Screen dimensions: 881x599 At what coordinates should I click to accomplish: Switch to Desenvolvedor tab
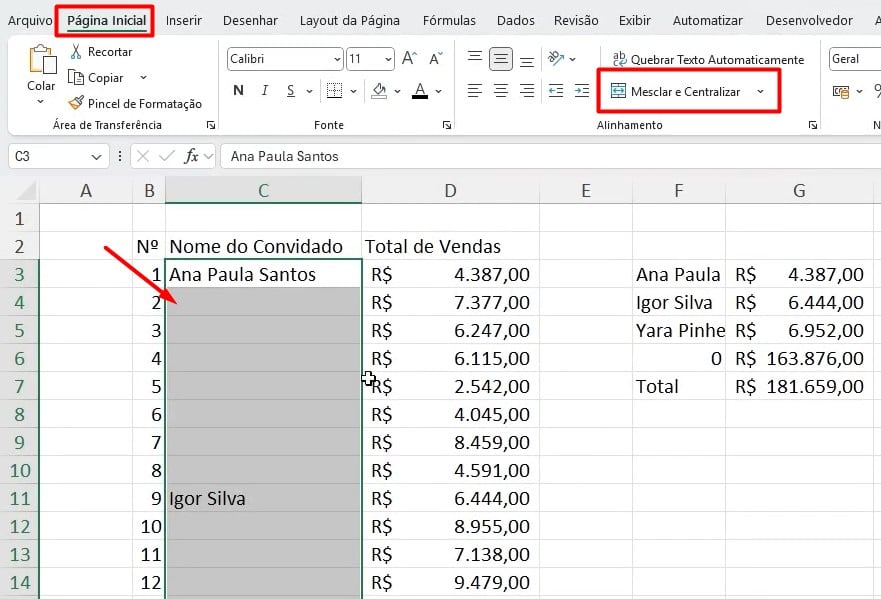809,21
